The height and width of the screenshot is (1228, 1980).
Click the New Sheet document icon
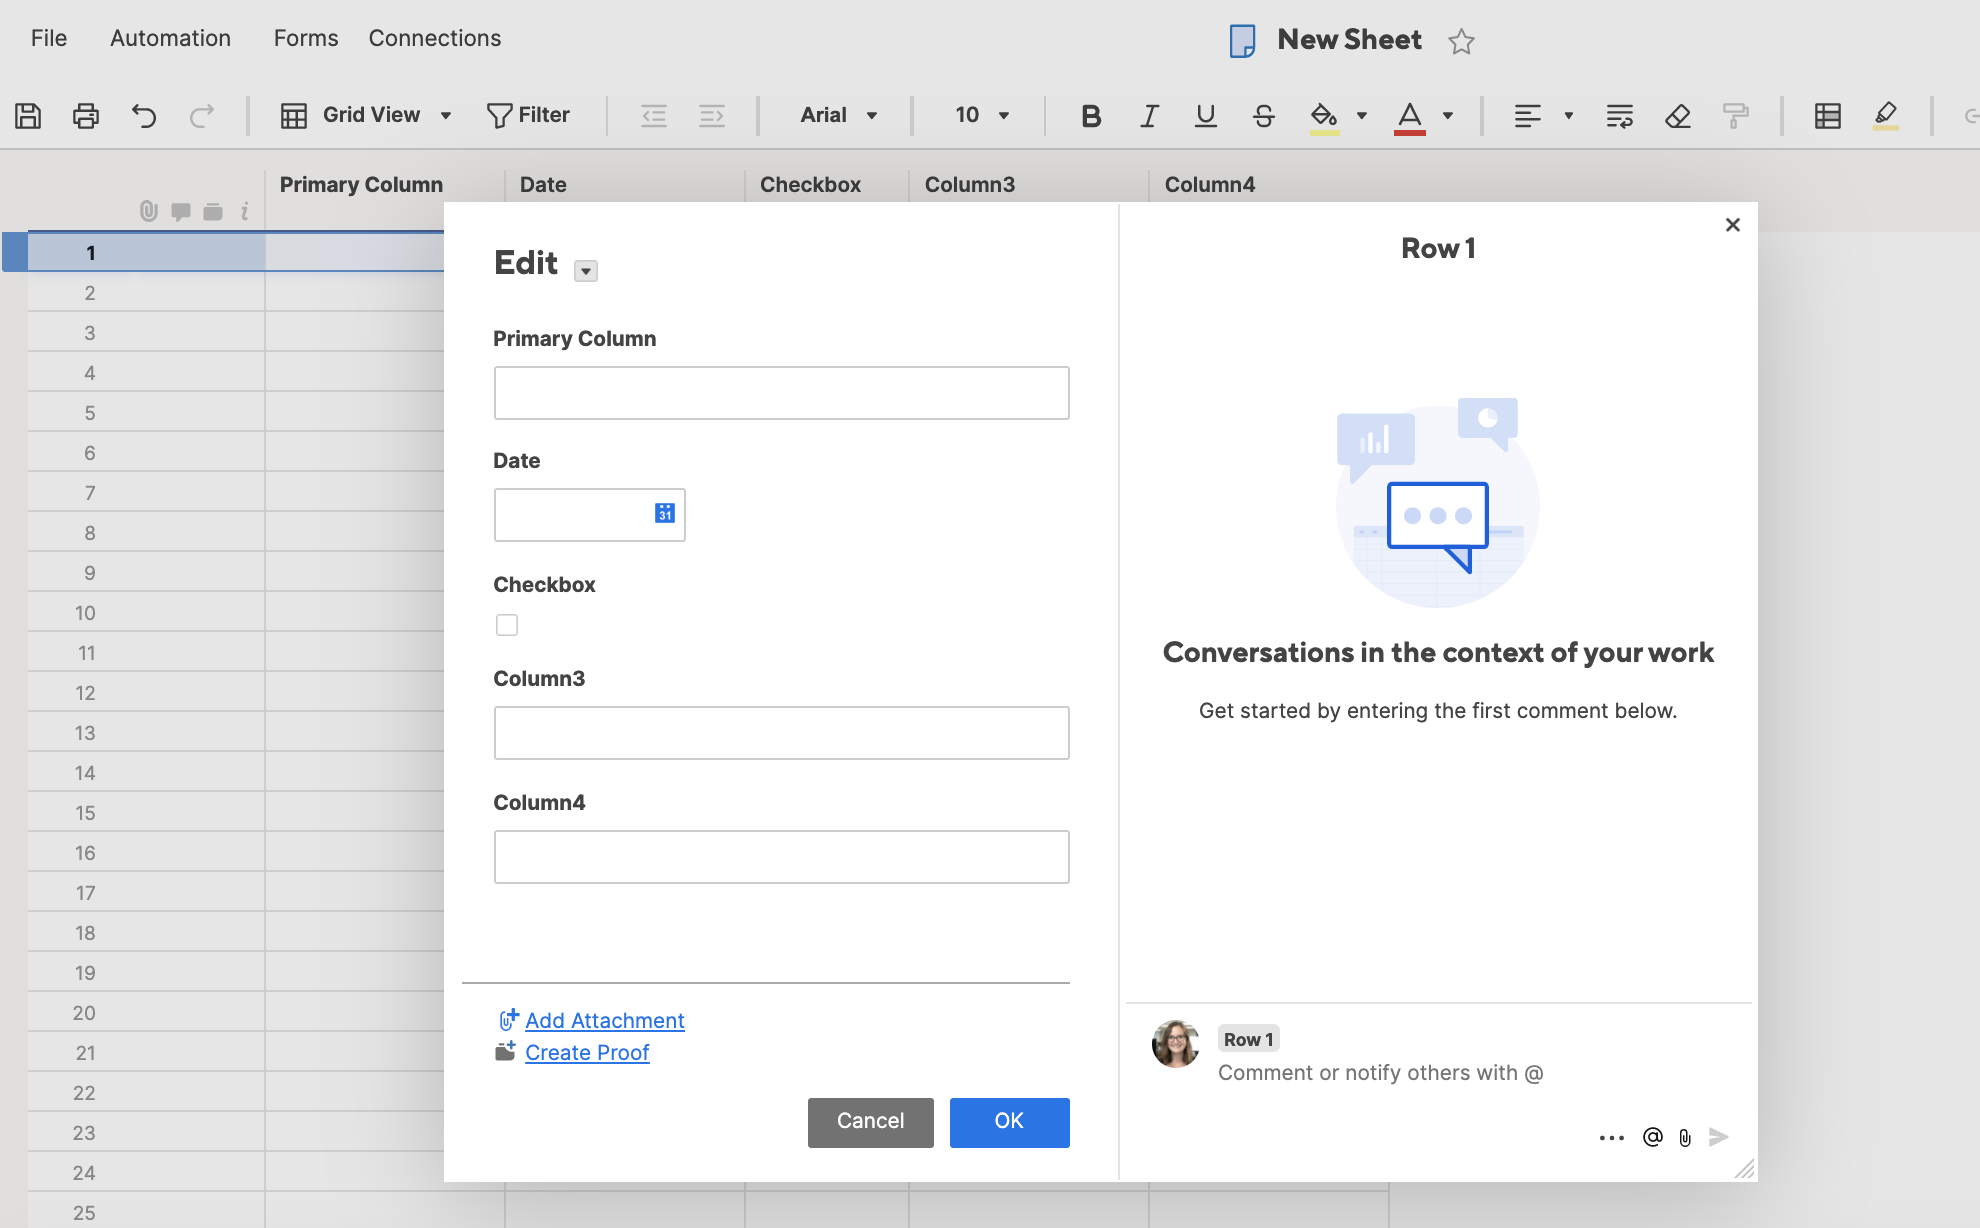click(1242, 41)
